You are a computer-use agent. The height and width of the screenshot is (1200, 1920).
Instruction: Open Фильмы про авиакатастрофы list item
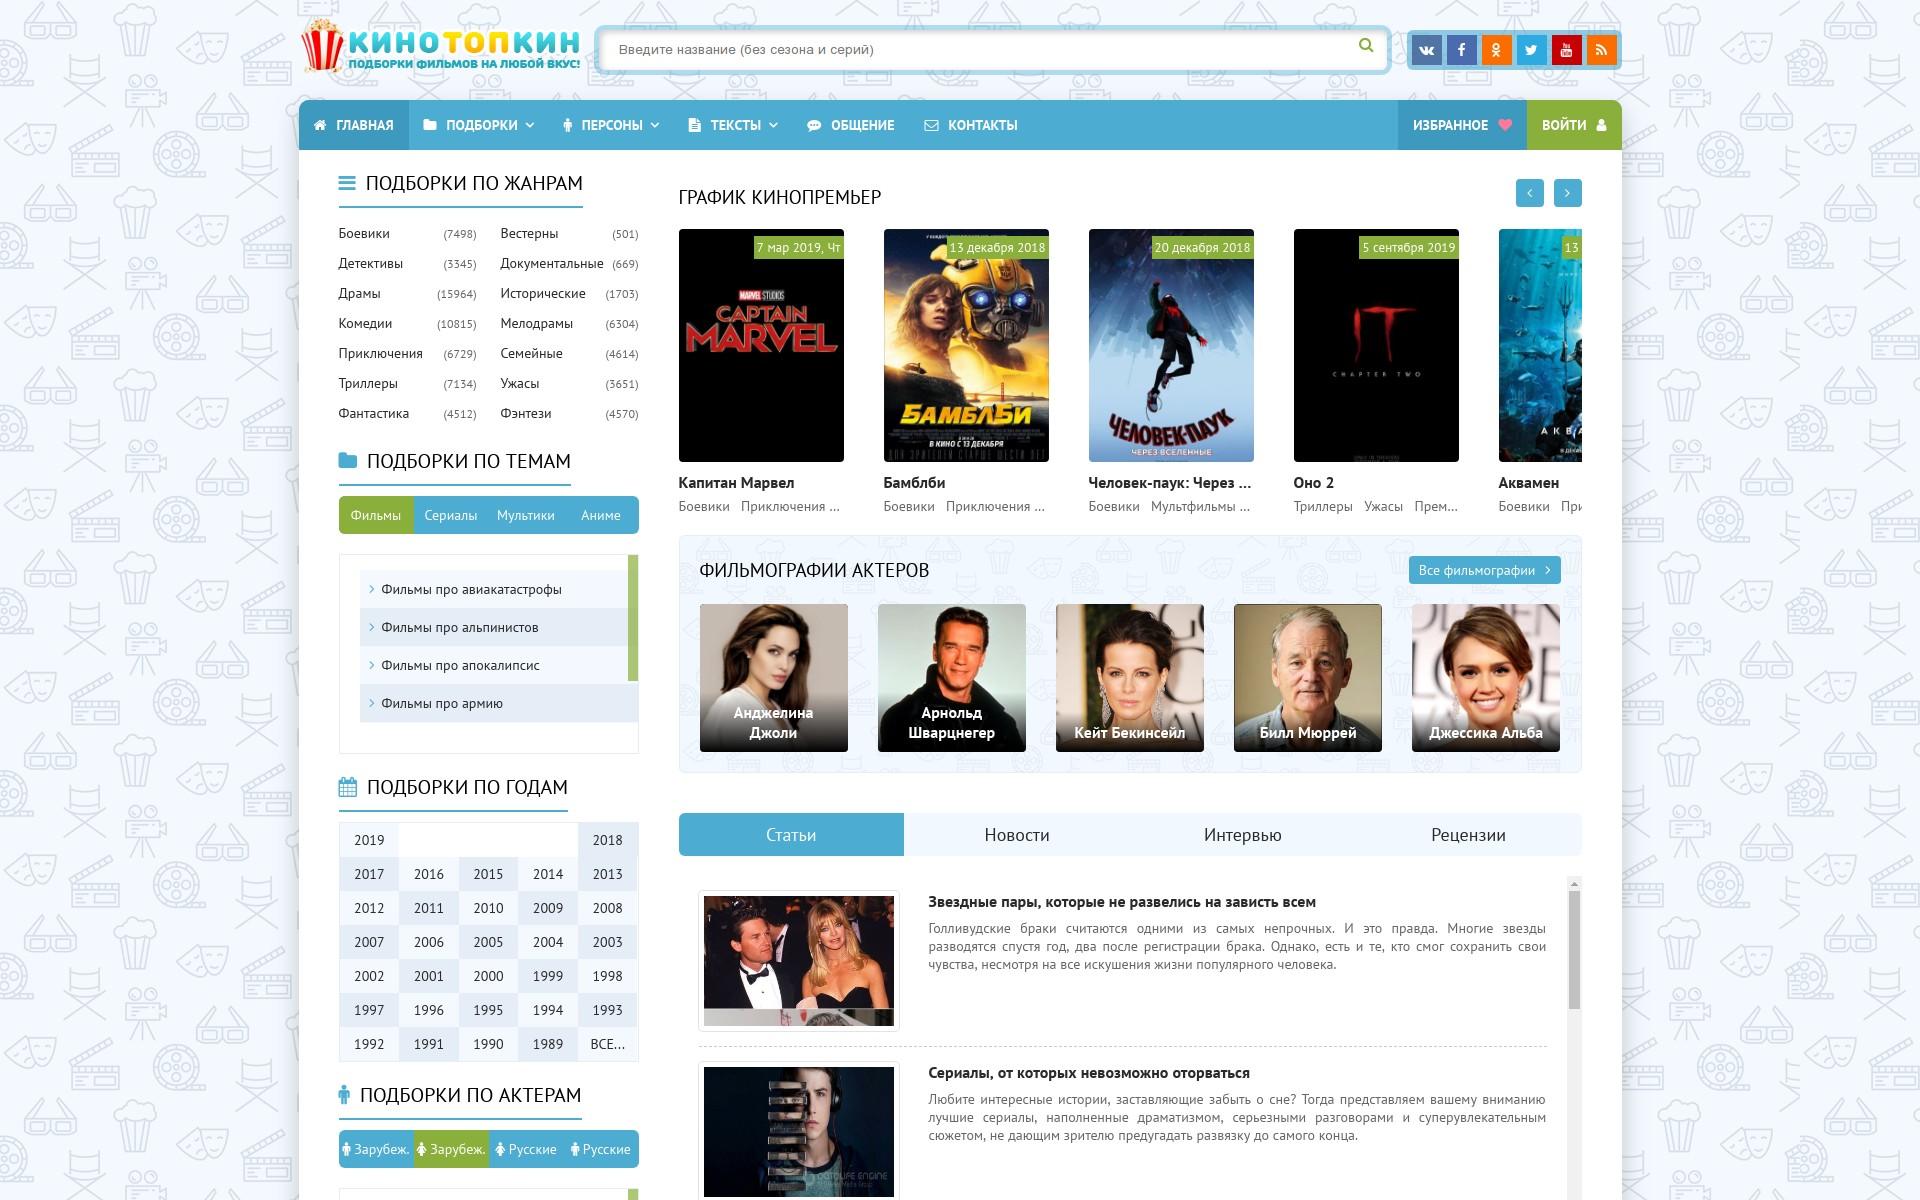tap(494, 589)
